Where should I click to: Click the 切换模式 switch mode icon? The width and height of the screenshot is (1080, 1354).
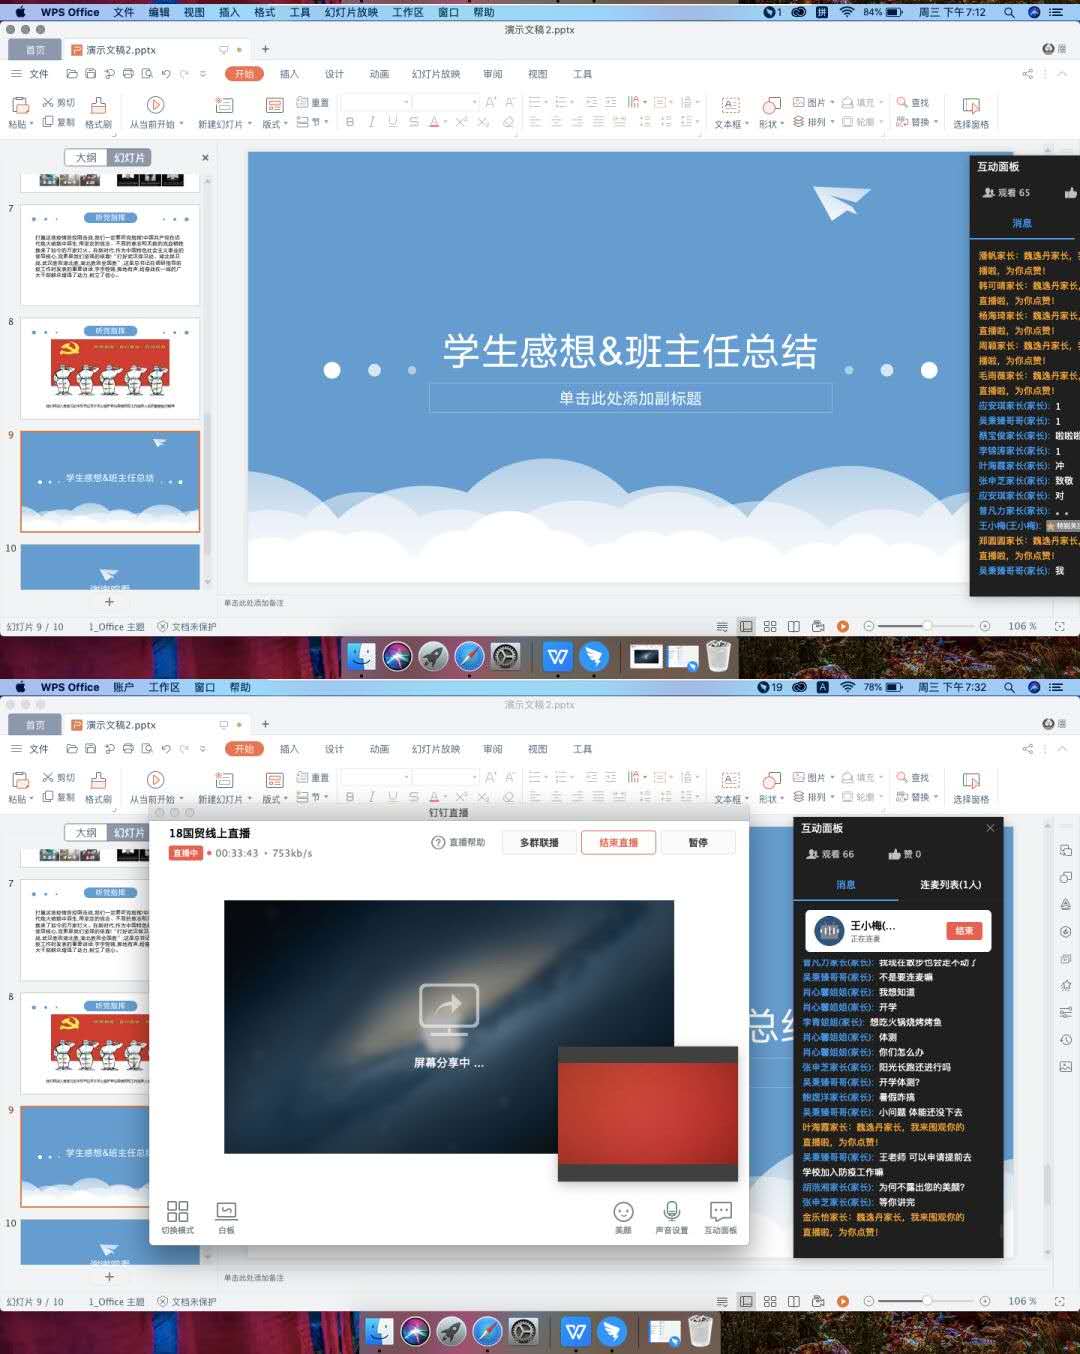coord(177,1212)
